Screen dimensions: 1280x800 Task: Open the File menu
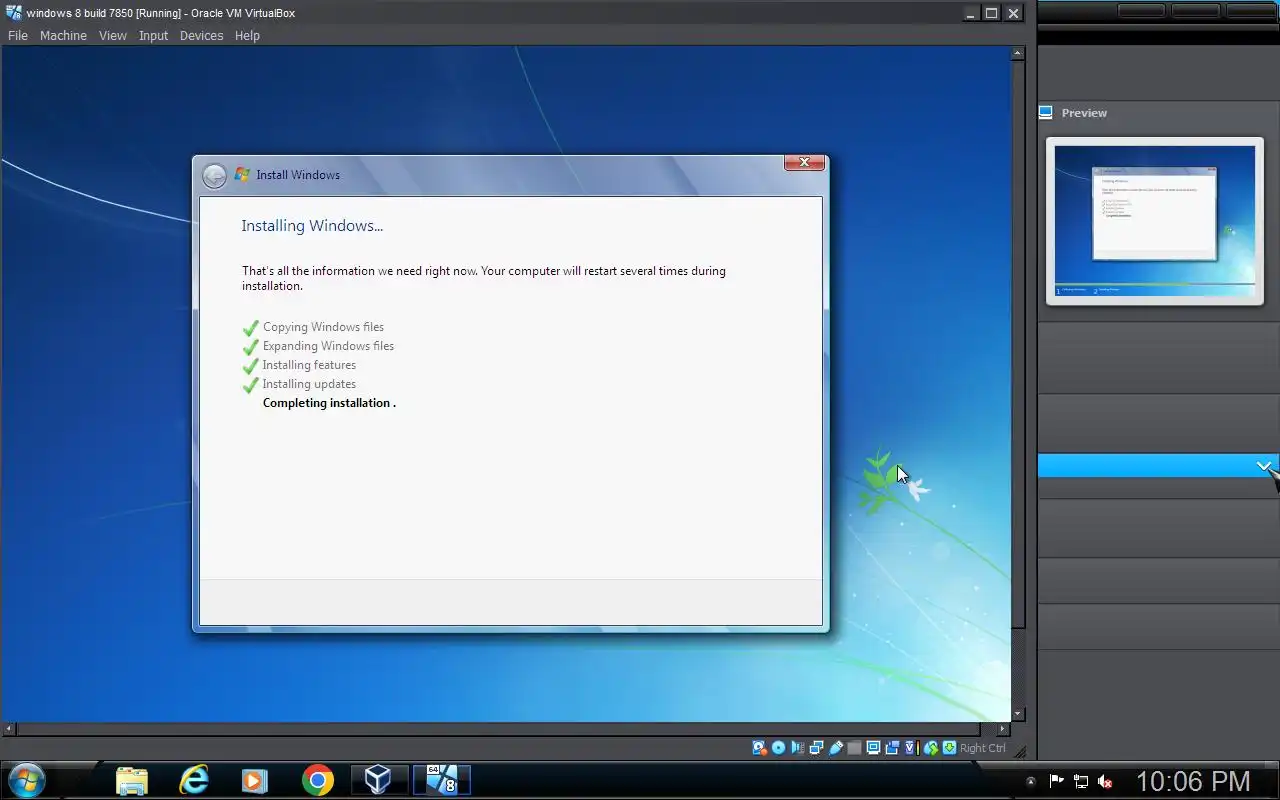[17, 35]
